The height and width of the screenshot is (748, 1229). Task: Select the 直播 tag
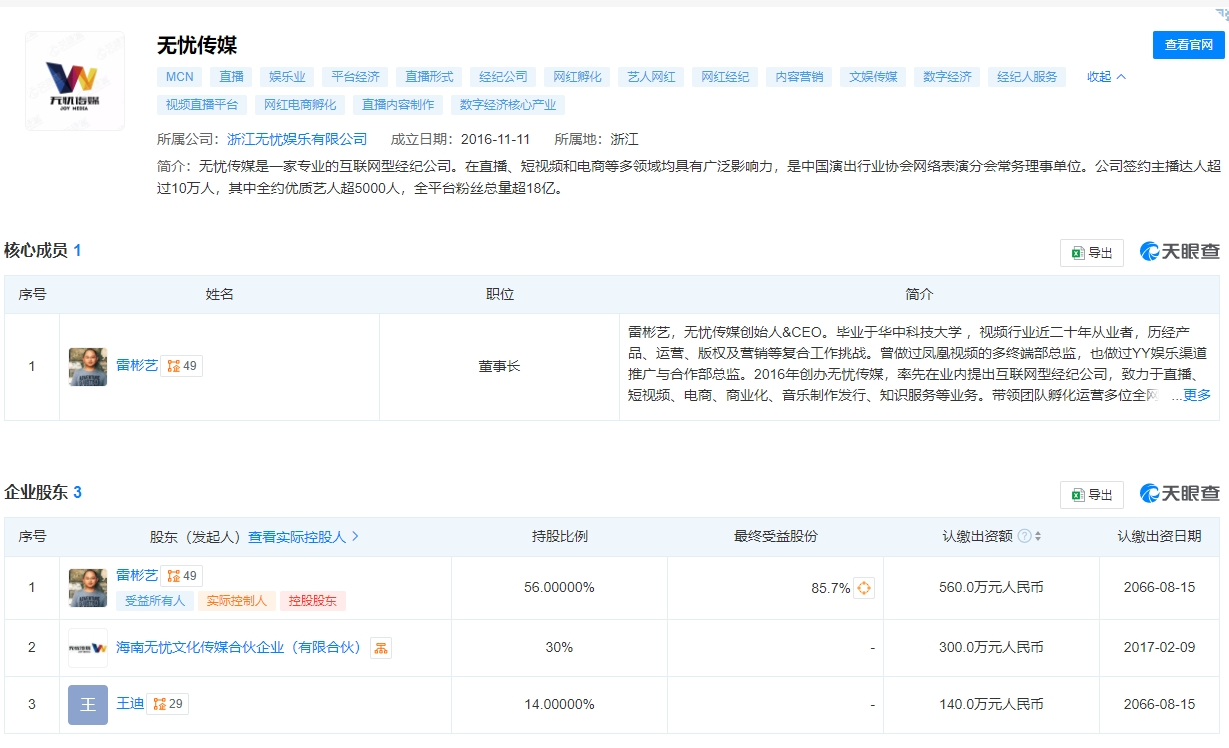point(232,77)
